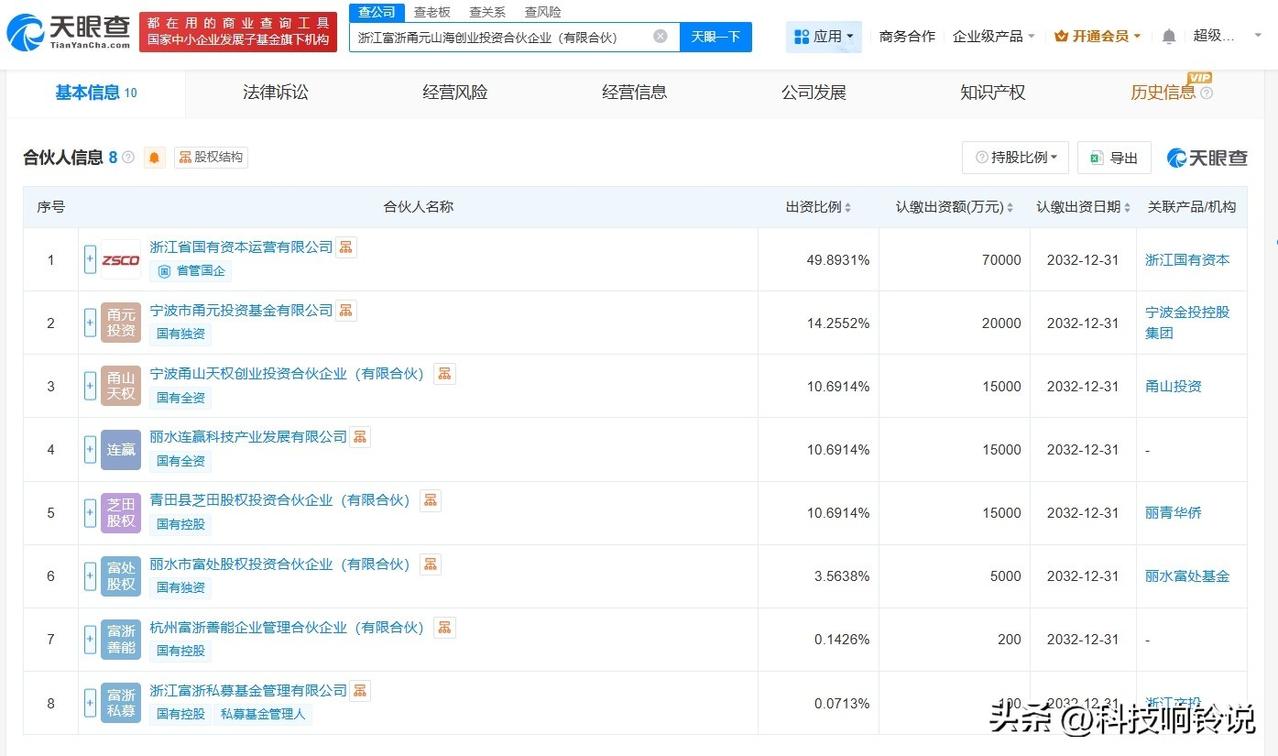Expand row 1 浙江省国有资本运营有限公司
The width and height of the screenshot is (1278, 756).
(x=90, y=260)
